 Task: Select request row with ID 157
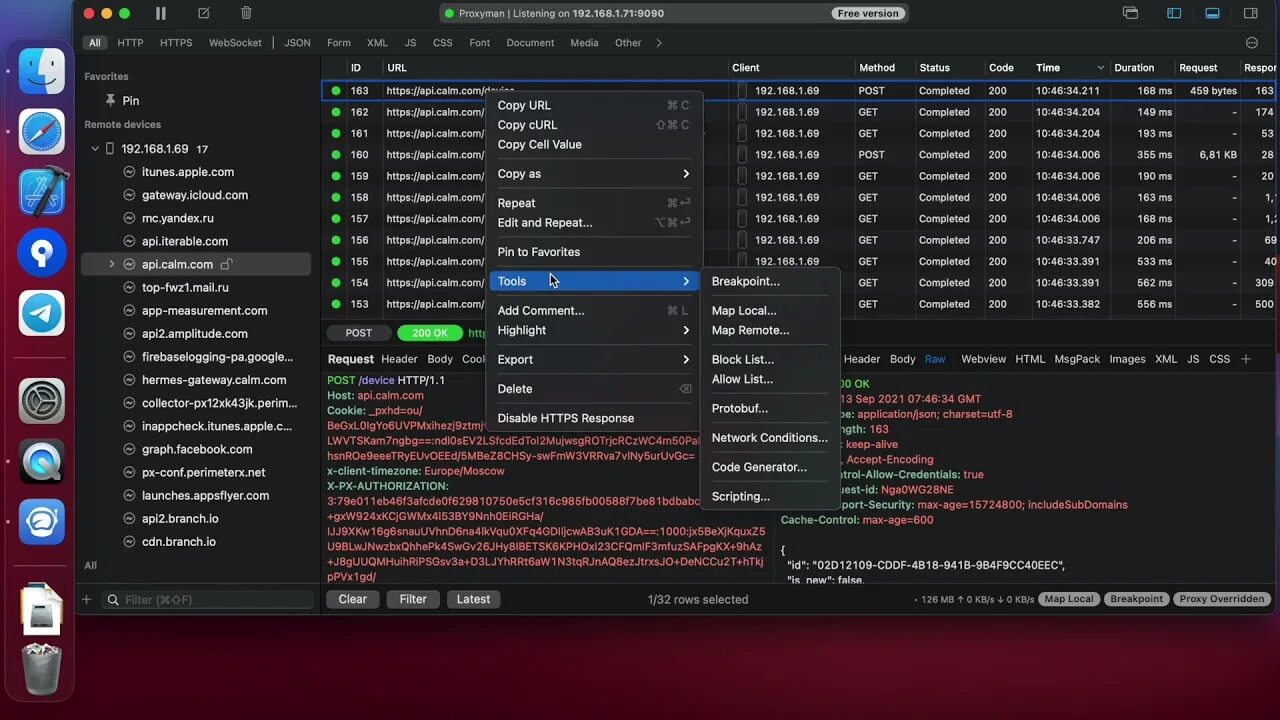point(800,219)
